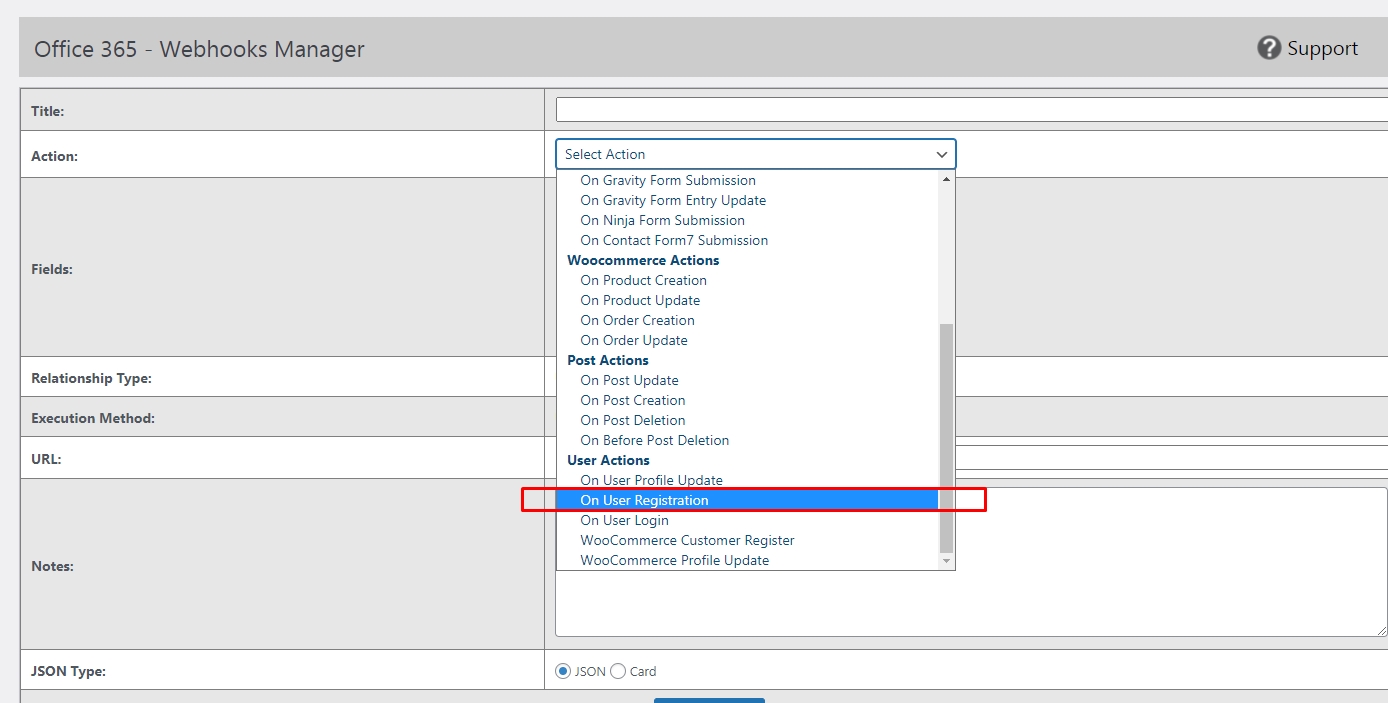Select On Contact Form7 Submission option
The width and height of the screenshot is (1388, 703).
tap(674, 240)
